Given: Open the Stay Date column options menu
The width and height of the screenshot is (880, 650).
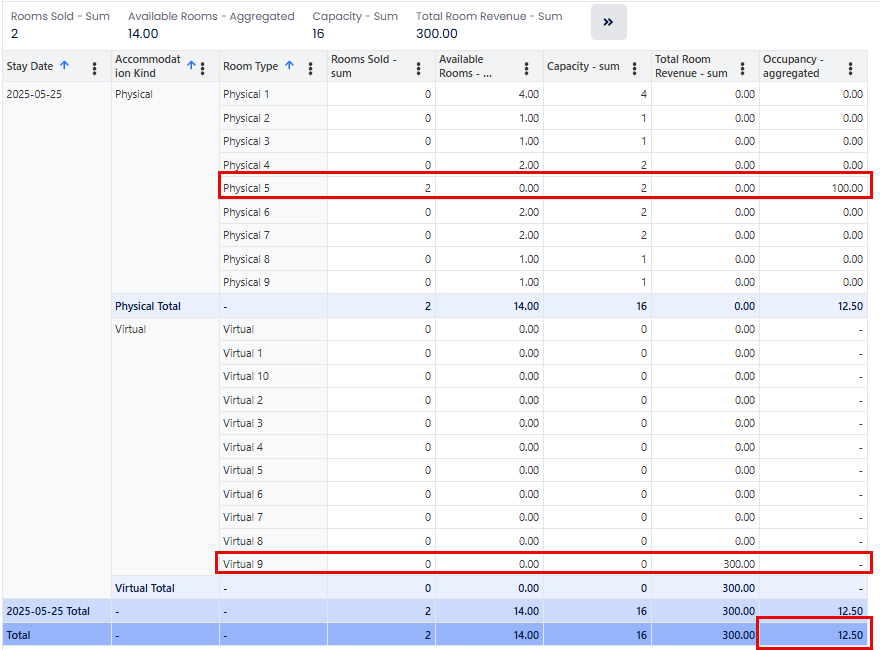Looking at the screenshot, I should [95, 68].
